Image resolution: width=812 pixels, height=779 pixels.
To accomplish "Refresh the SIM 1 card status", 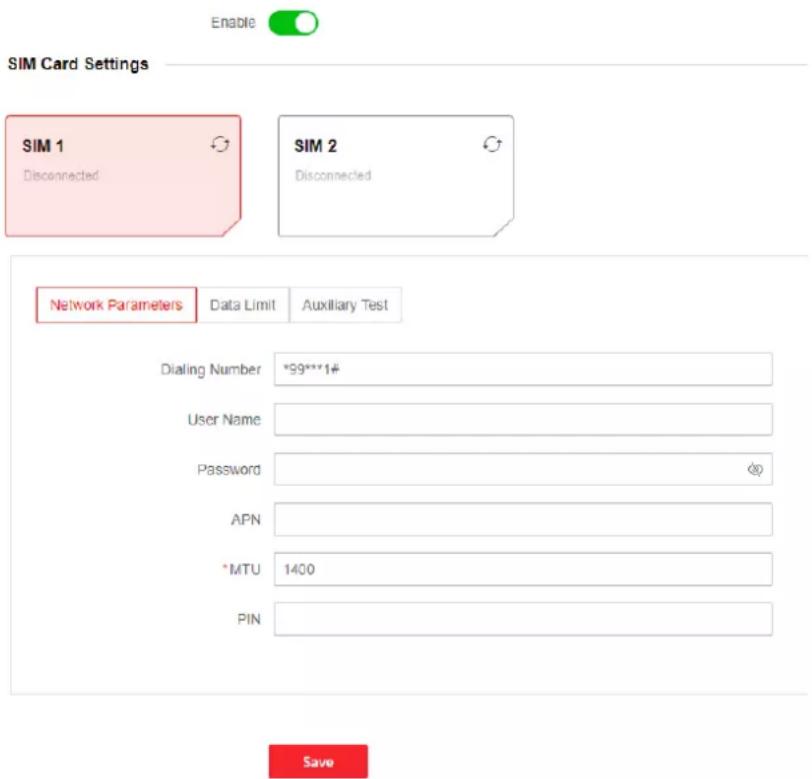I will (220, 144).
